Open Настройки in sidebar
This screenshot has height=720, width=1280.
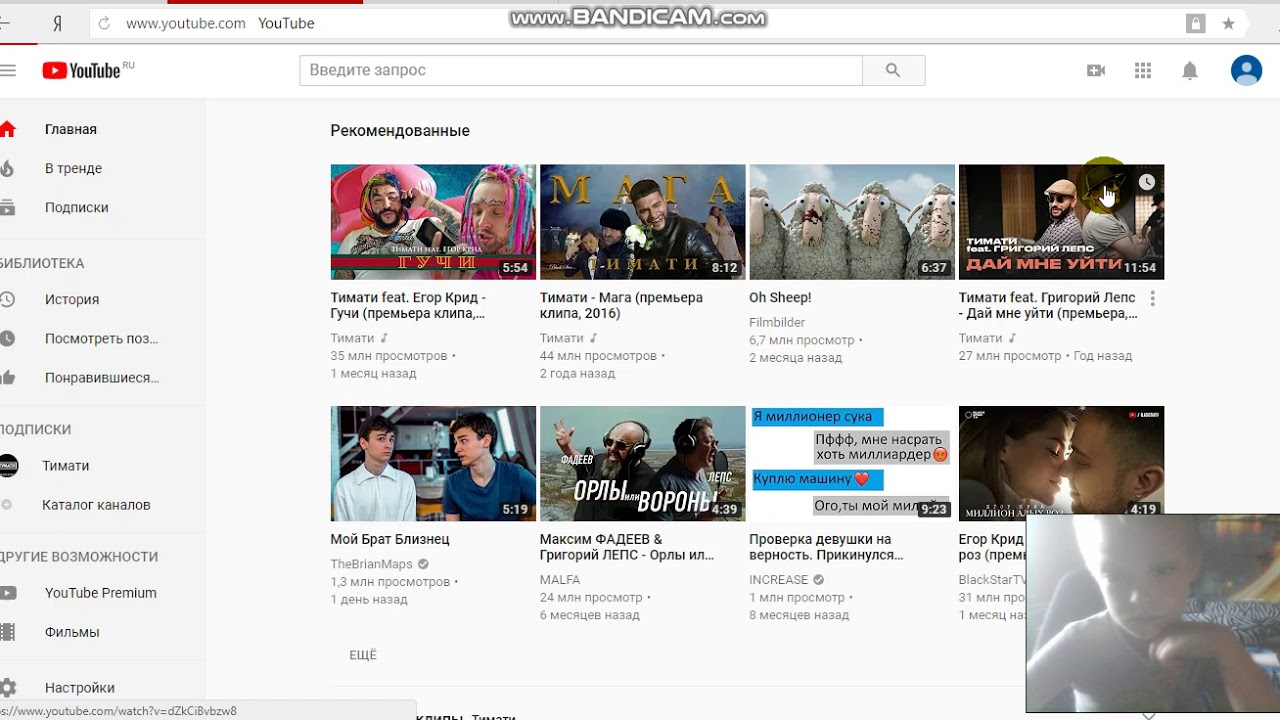click(80, 688)
